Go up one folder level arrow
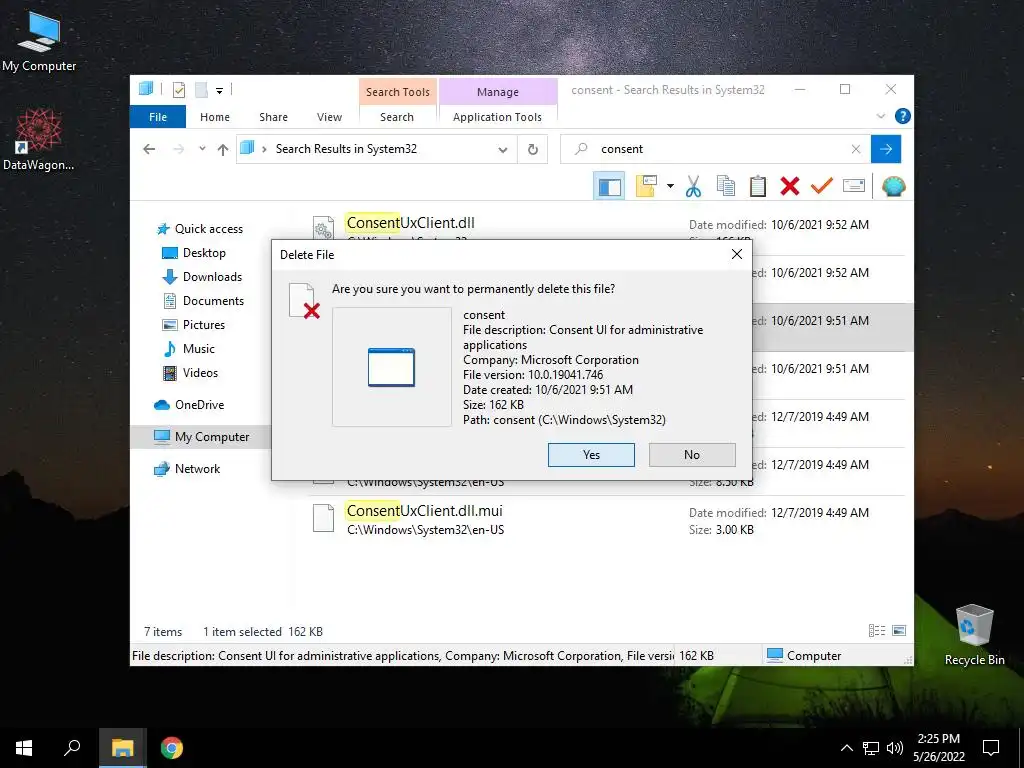 click(223, 150)
